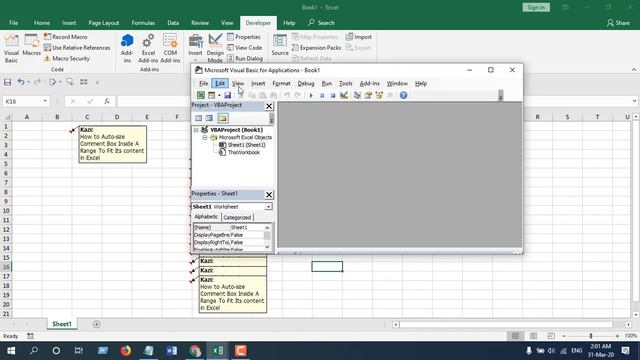Image resolution: width=640 pixels, height=360 pixels.
Task: Click the Excel Sign in button
Action: (536, 7)
